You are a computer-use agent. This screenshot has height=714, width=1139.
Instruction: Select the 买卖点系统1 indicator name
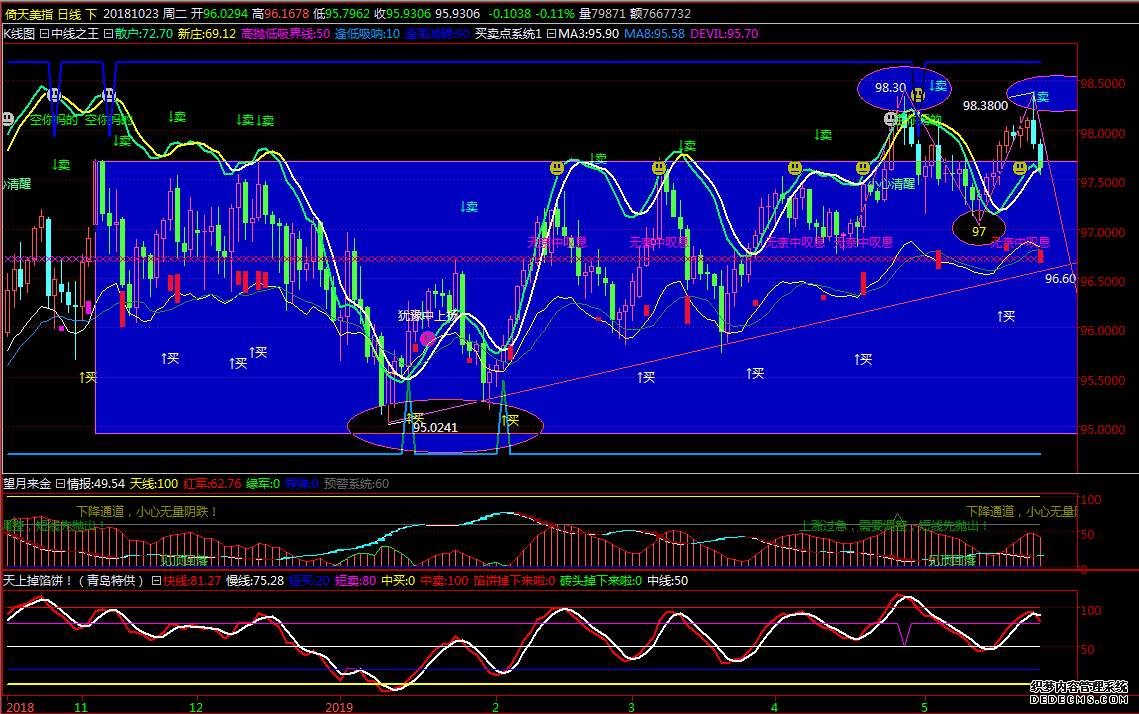click(x=508, y=33)
